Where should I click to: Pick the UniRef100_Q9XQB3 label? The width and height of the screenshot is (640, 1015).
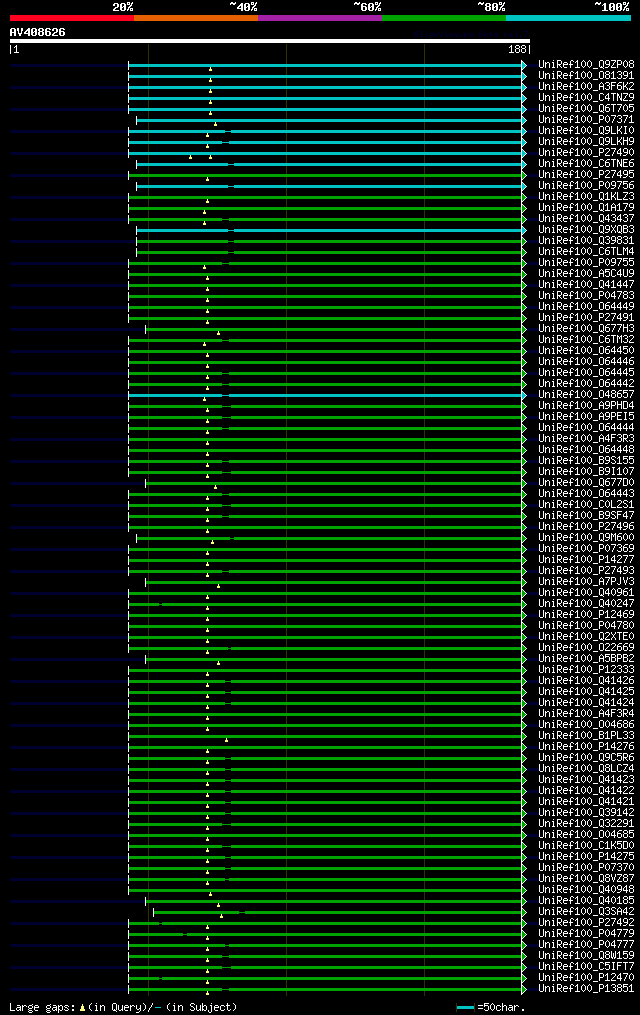[x=586, y=229]
